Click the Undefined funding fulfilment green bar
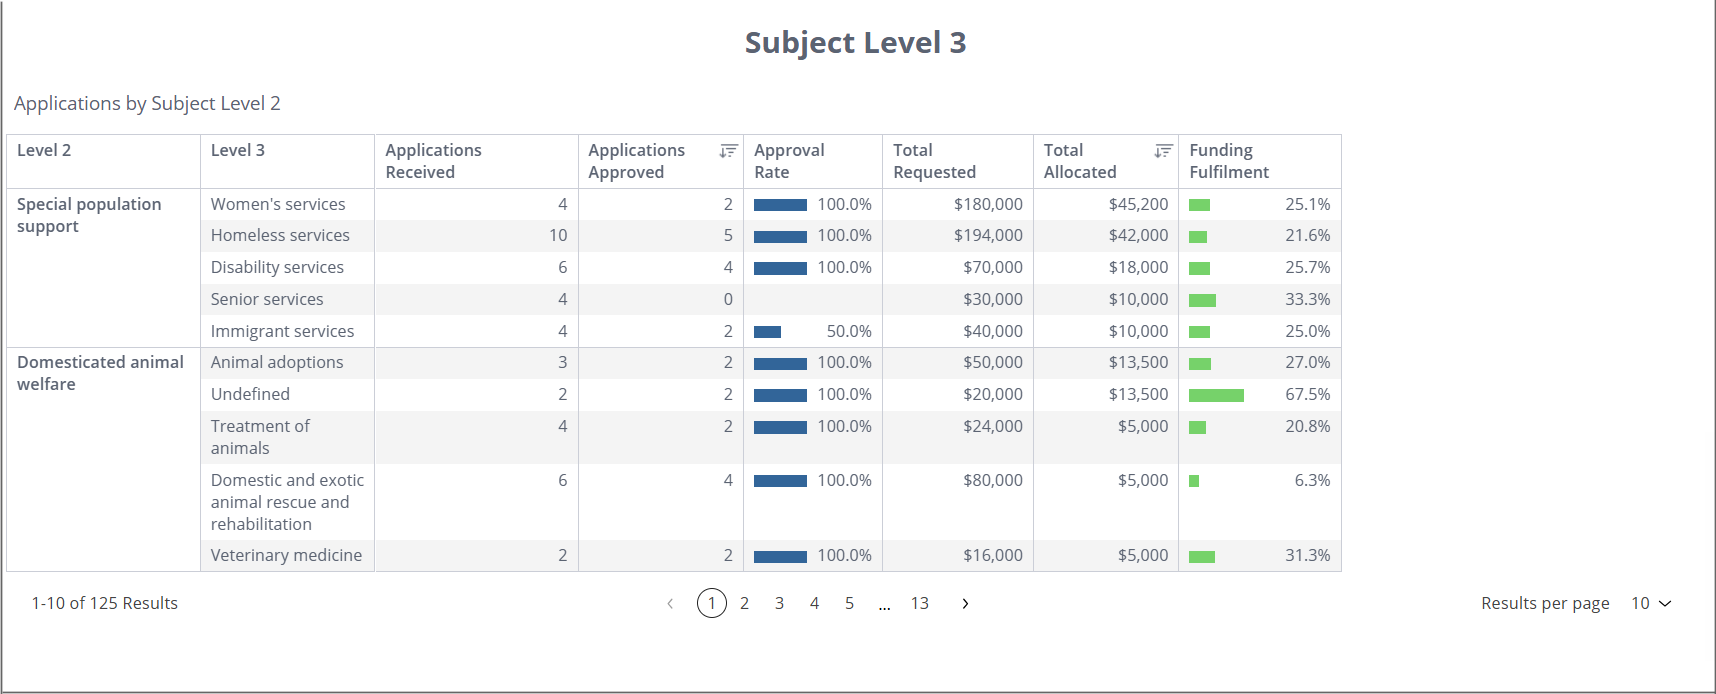Screen dimensions: 1716x694 click(x=1216, y=396)
